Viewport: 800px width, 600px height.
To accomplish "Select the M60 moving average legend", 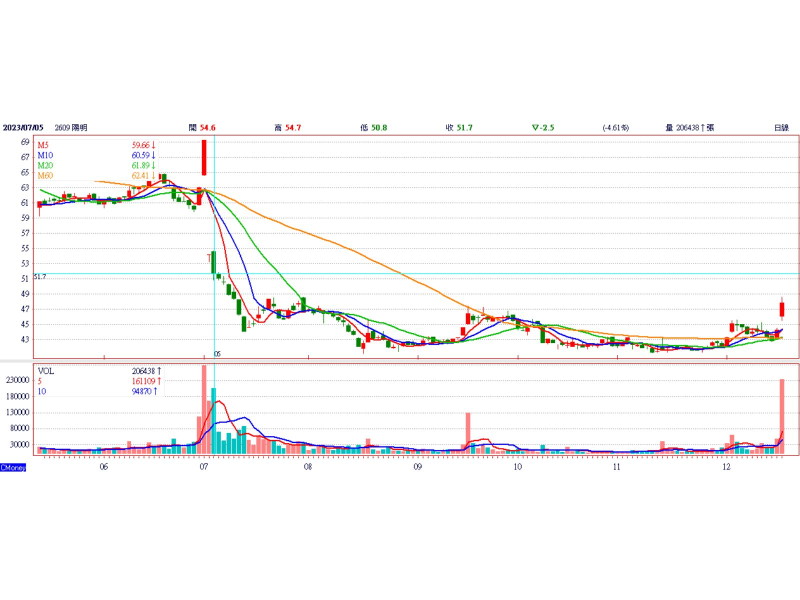I will coord(45,175).
